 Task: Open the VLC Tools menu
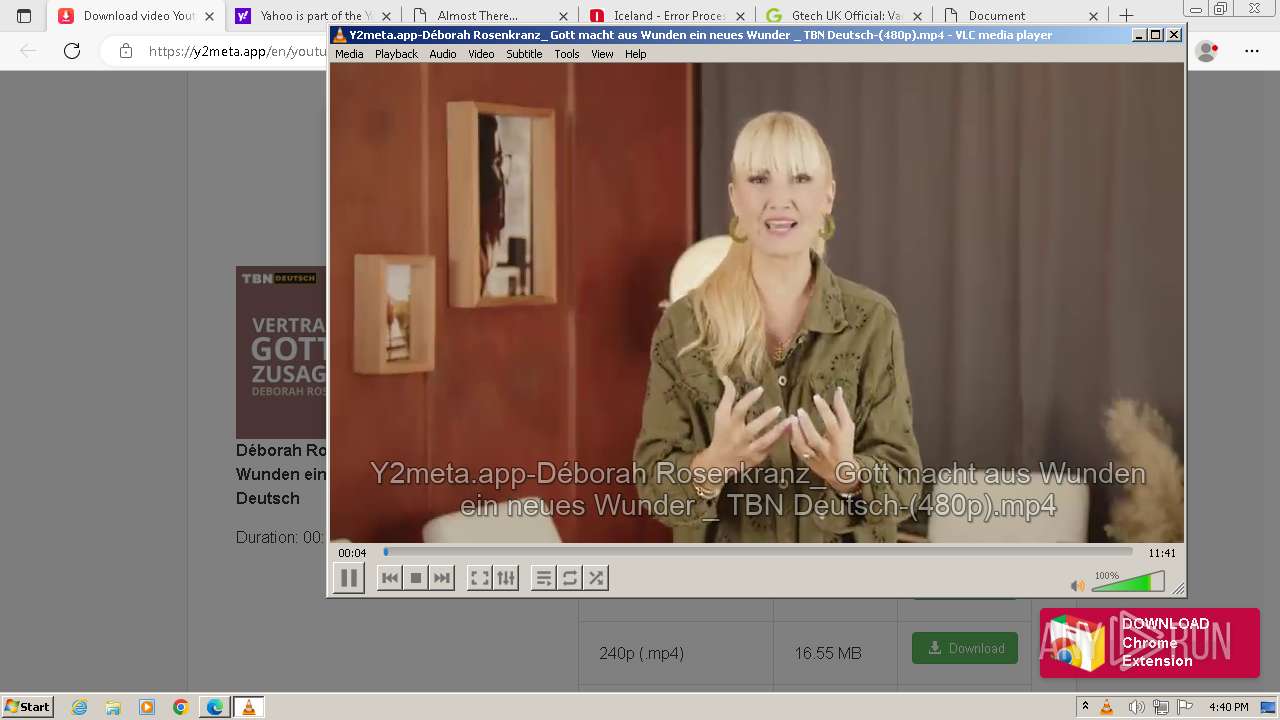click(567, 54)
